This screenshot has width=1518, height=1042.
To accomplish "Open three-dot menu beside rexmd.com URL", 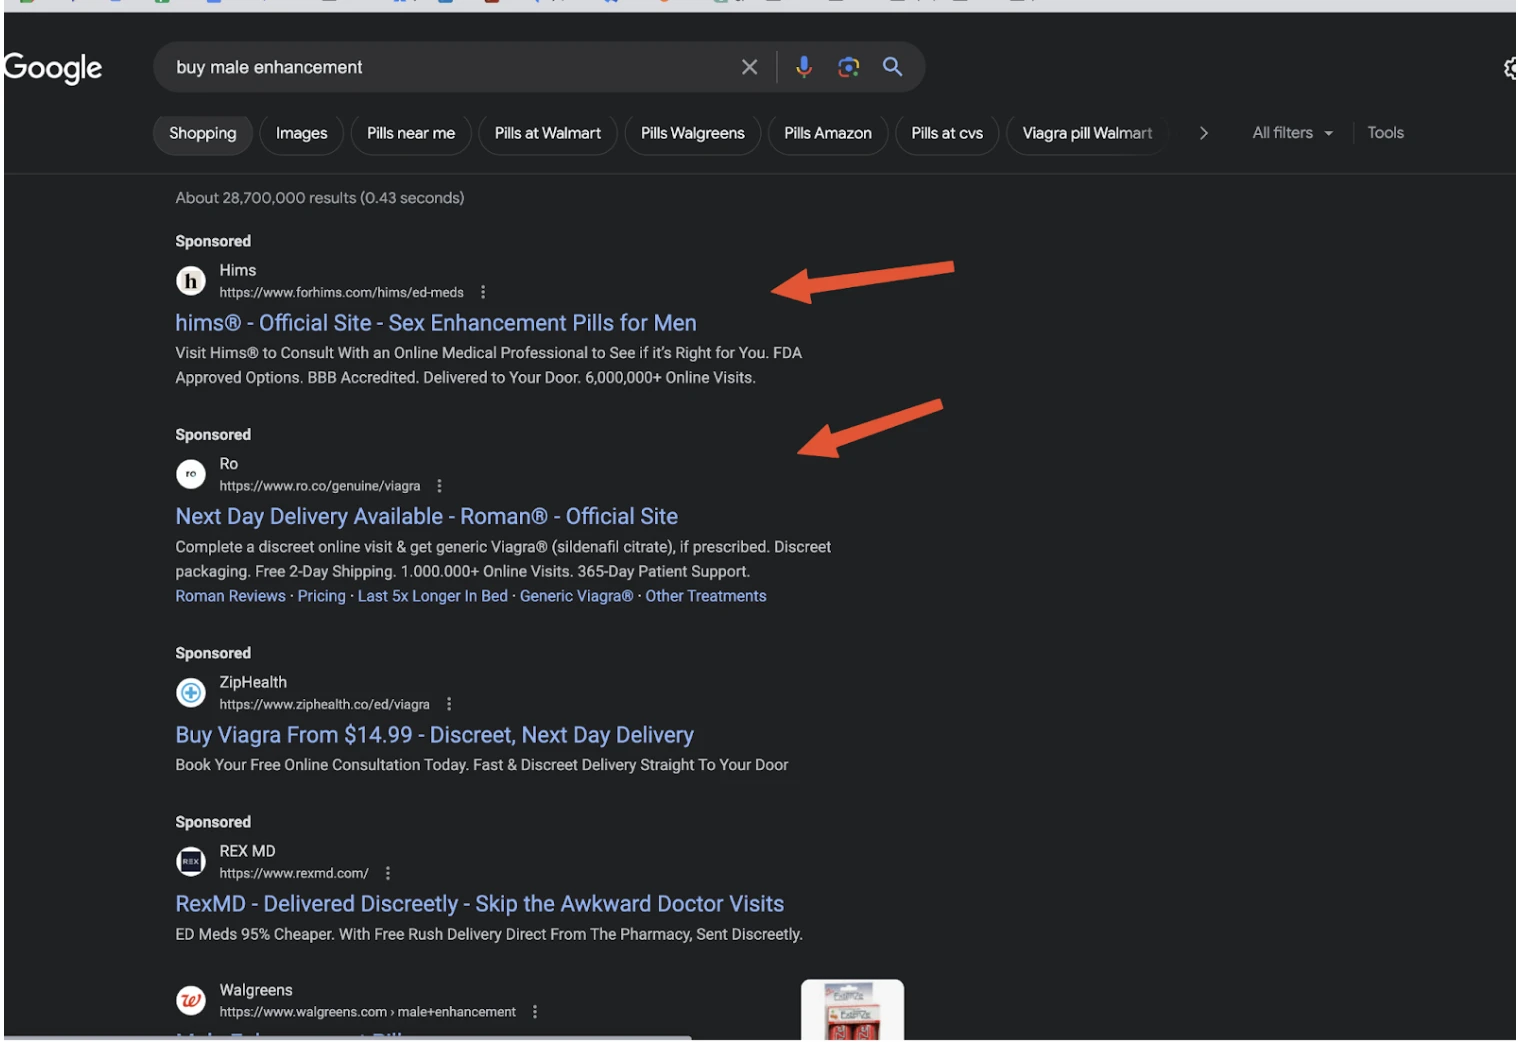I will point(387,873).
